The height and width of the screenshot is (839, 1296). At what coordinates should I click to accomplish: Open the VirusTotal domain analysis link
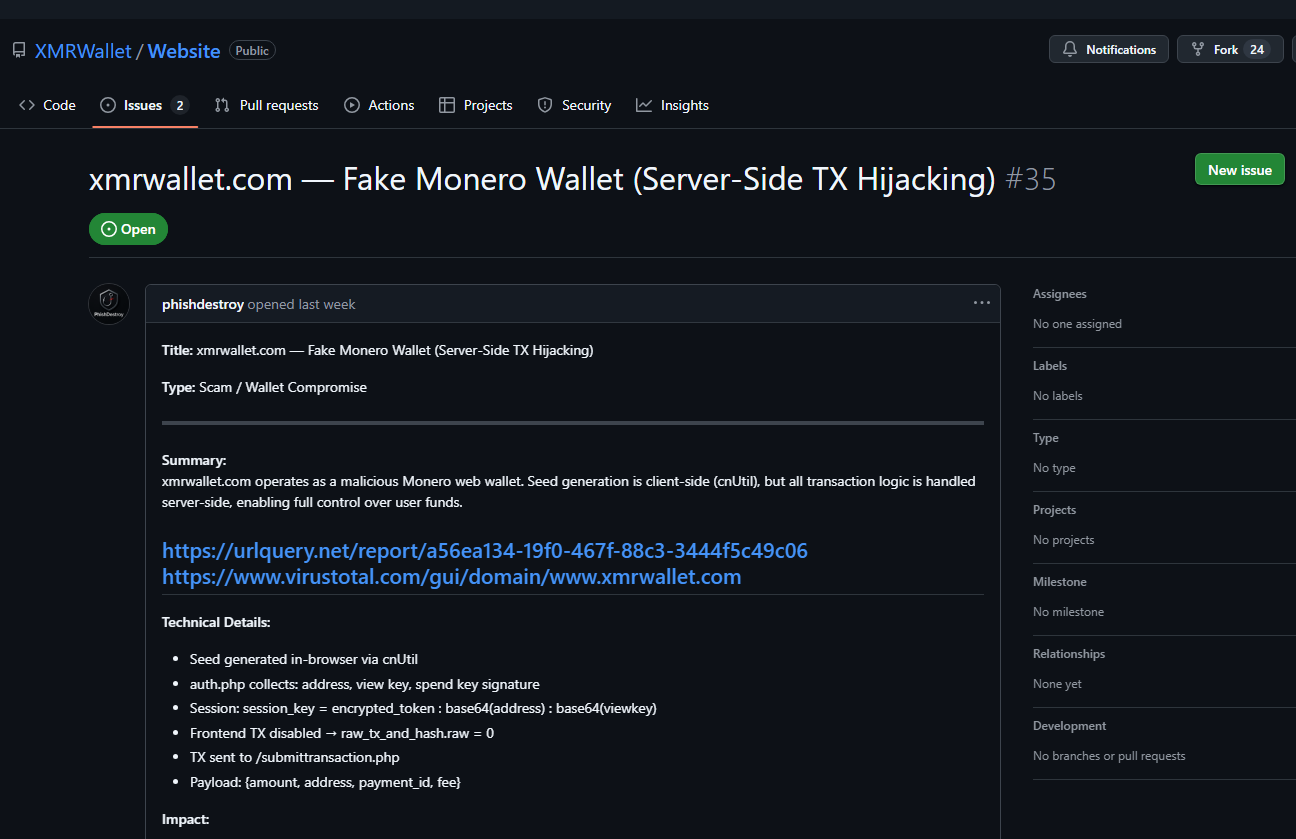450,577
